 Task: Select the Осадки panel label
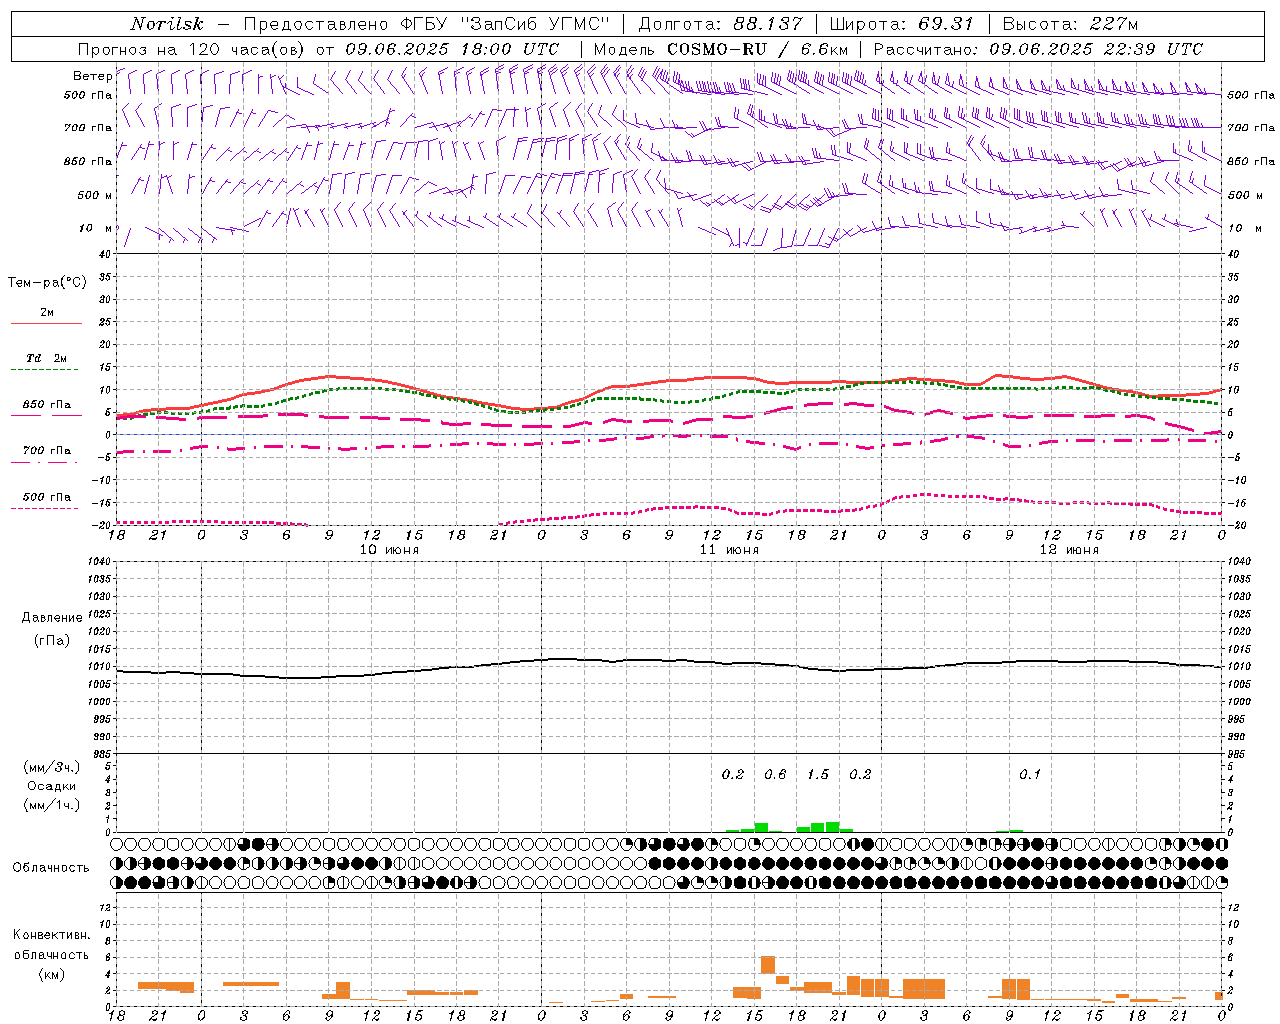[x=52, y=786]
